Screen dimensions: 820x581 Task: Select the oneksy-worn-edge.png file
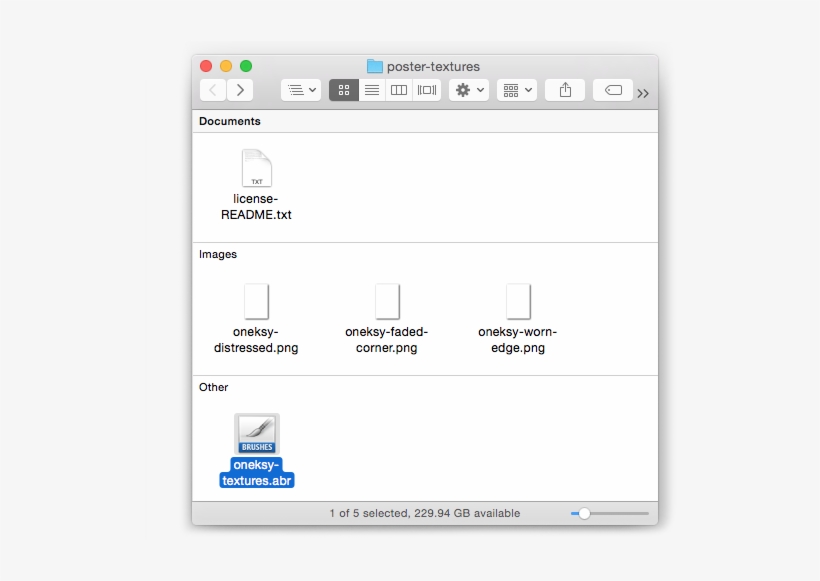point(518,302)
